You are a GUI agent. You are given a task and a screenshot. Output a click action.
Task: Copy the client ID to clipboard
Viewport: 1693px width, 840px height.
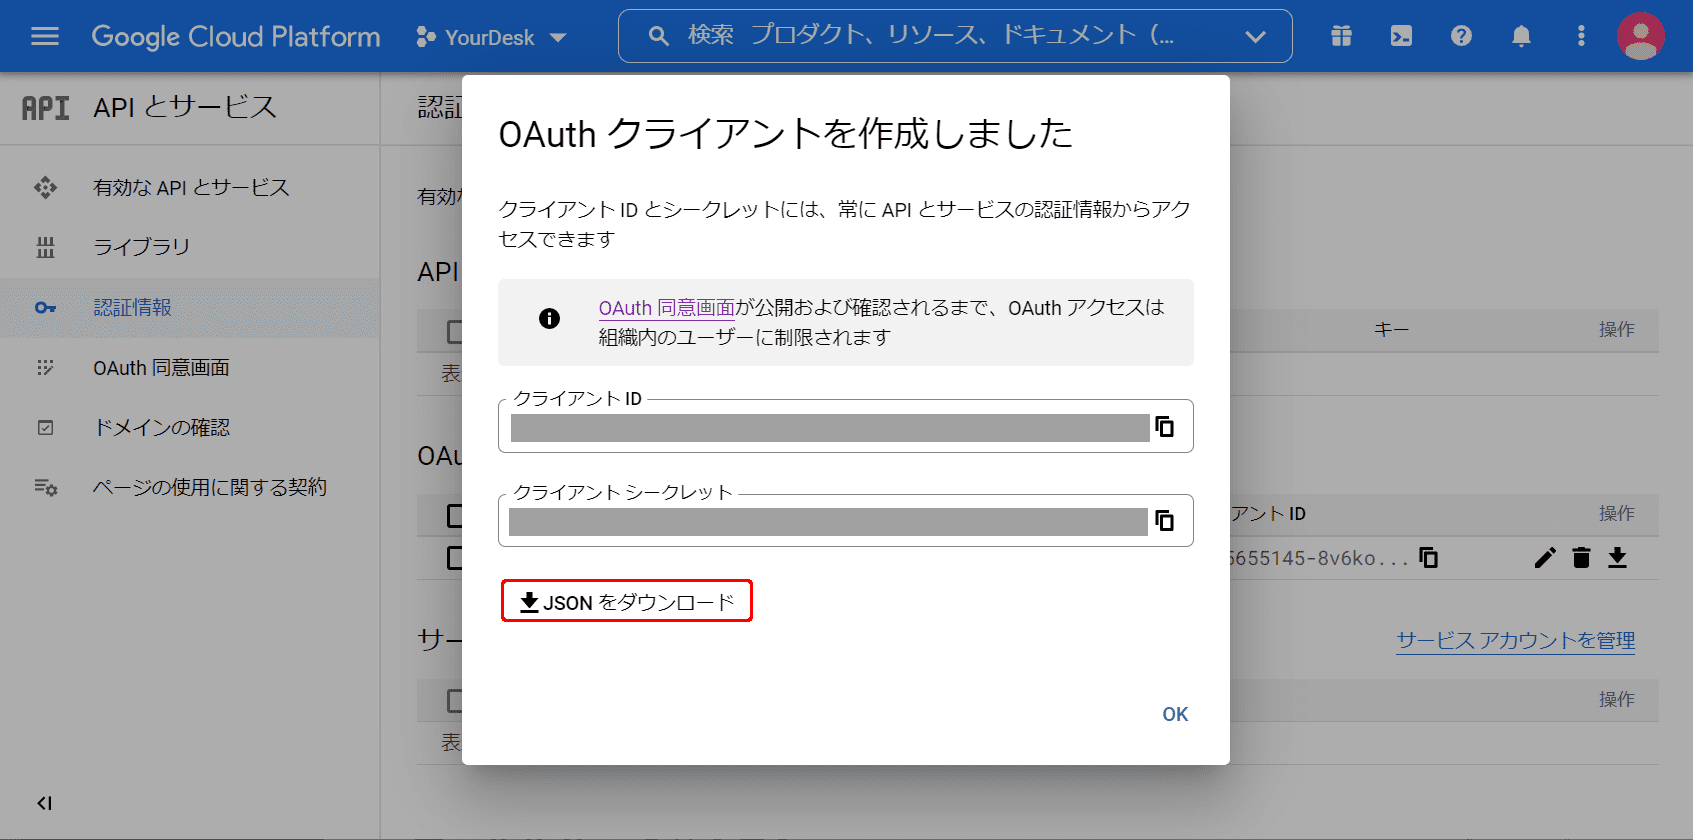point(1165,427)
